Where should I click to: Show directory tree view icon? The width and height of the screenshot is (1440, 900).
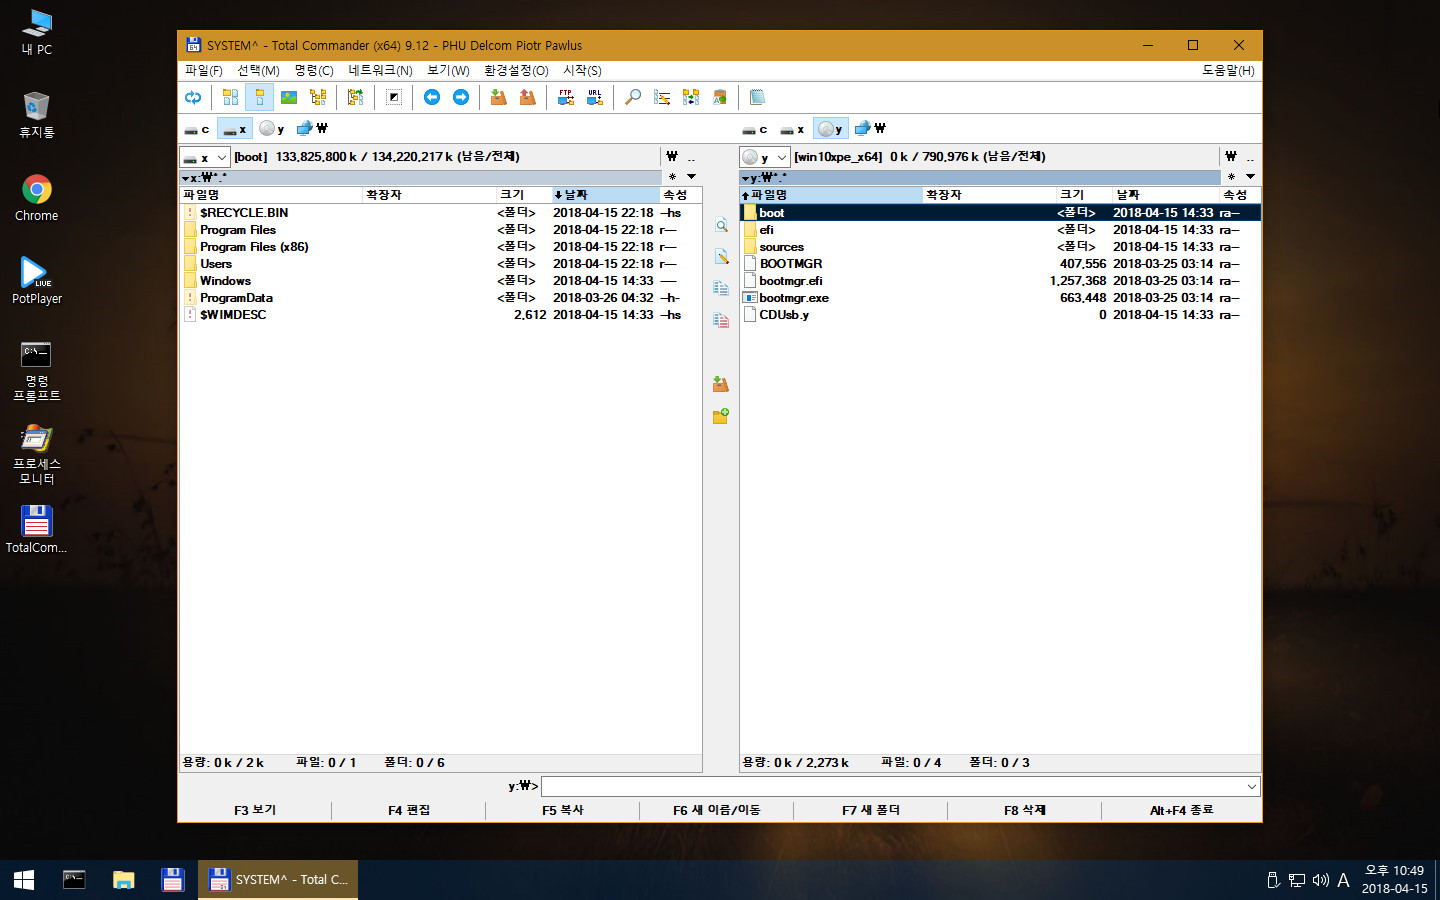coord(318,97)
